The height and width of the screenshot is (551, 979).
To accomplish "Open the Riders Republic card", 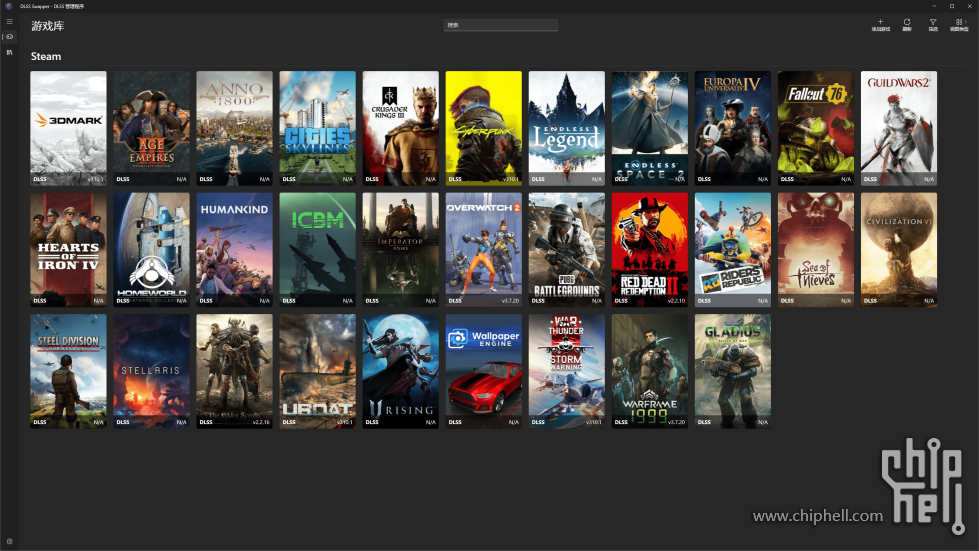I will point(732,250).
